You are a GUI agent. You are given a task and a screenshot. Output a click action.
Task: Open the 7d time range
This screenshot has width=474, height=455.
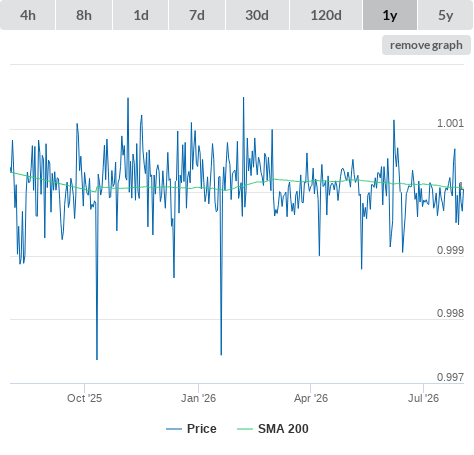click(x=197, y=15)
